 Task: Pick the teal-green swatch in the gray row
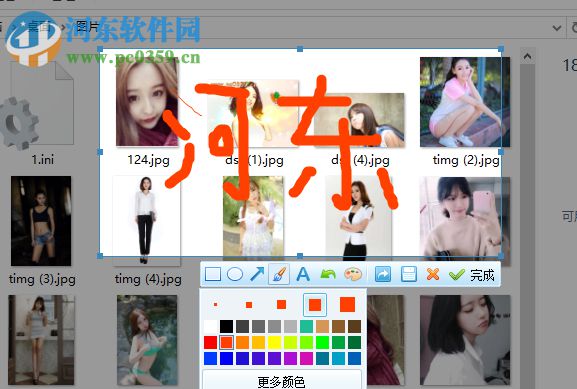point(306,326)
